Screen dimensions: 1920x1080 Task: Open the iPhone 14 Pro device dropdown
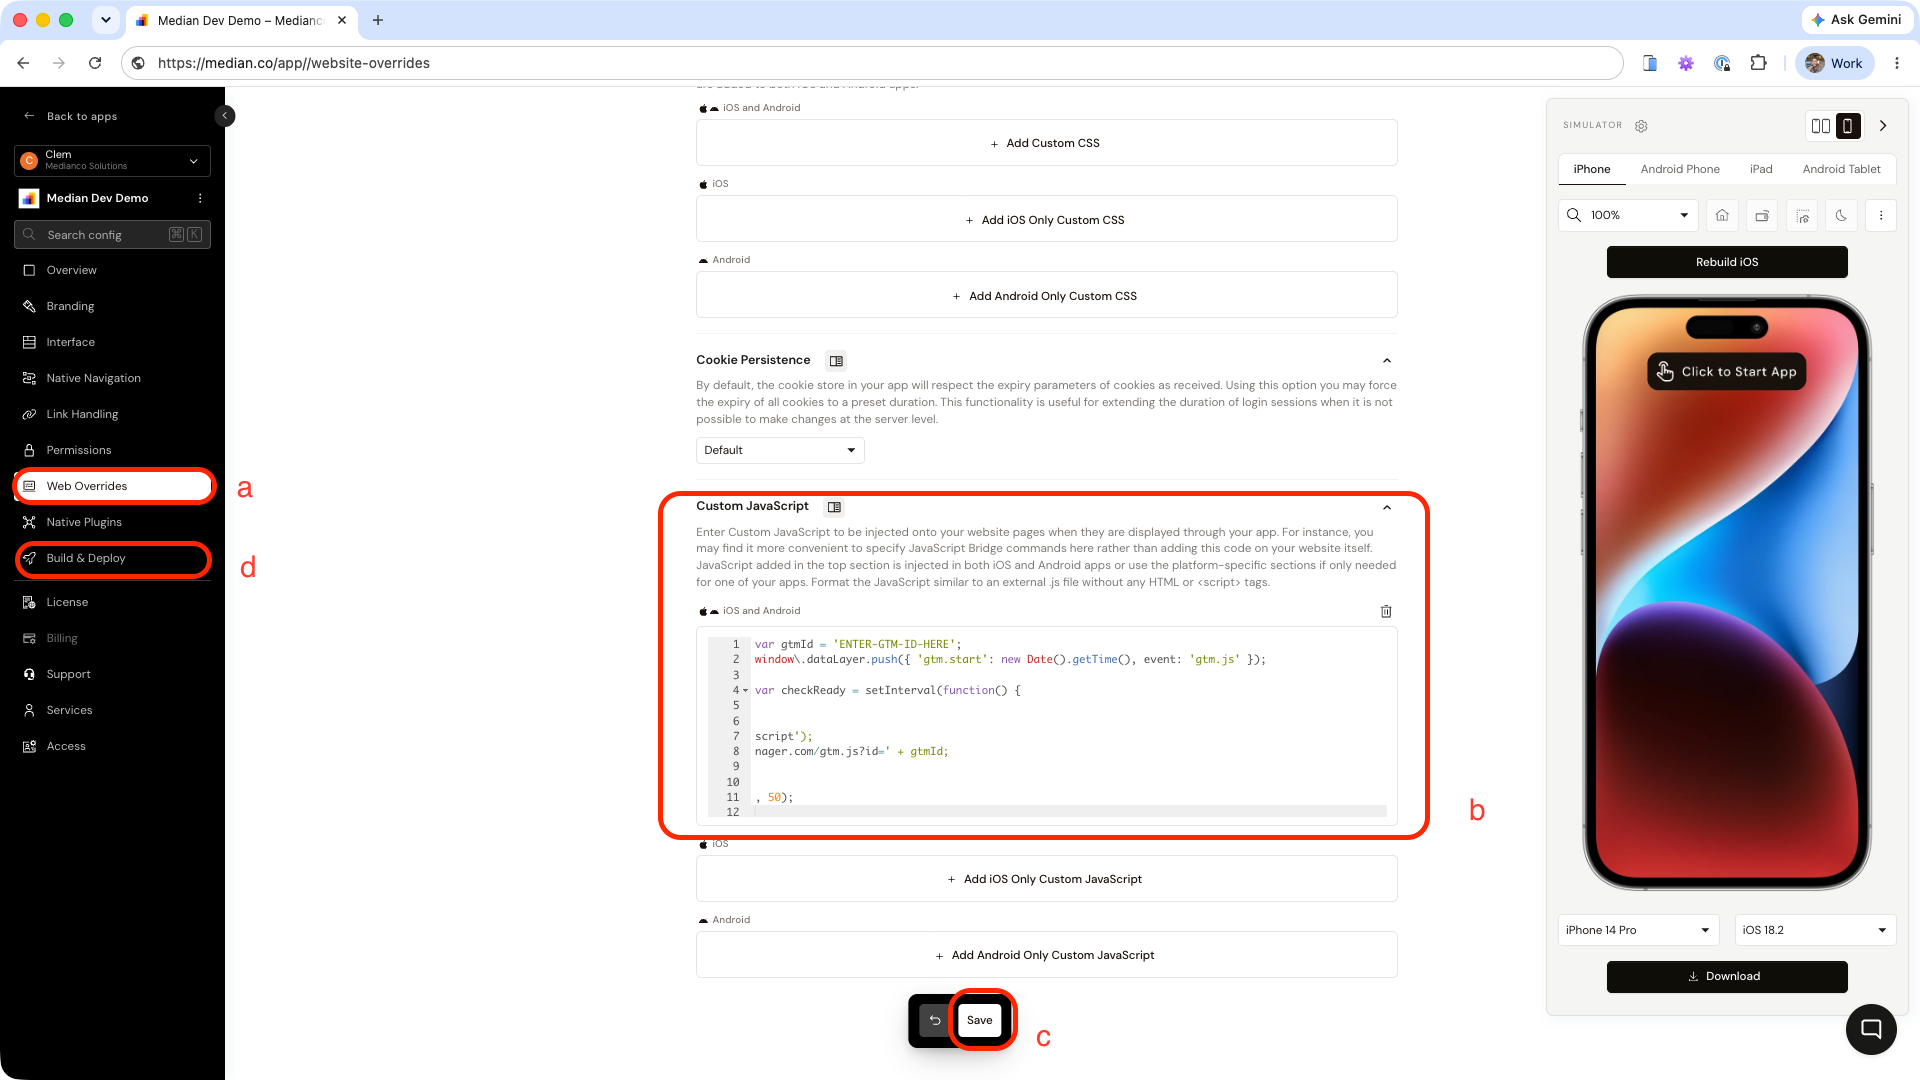pos(1638,930)
